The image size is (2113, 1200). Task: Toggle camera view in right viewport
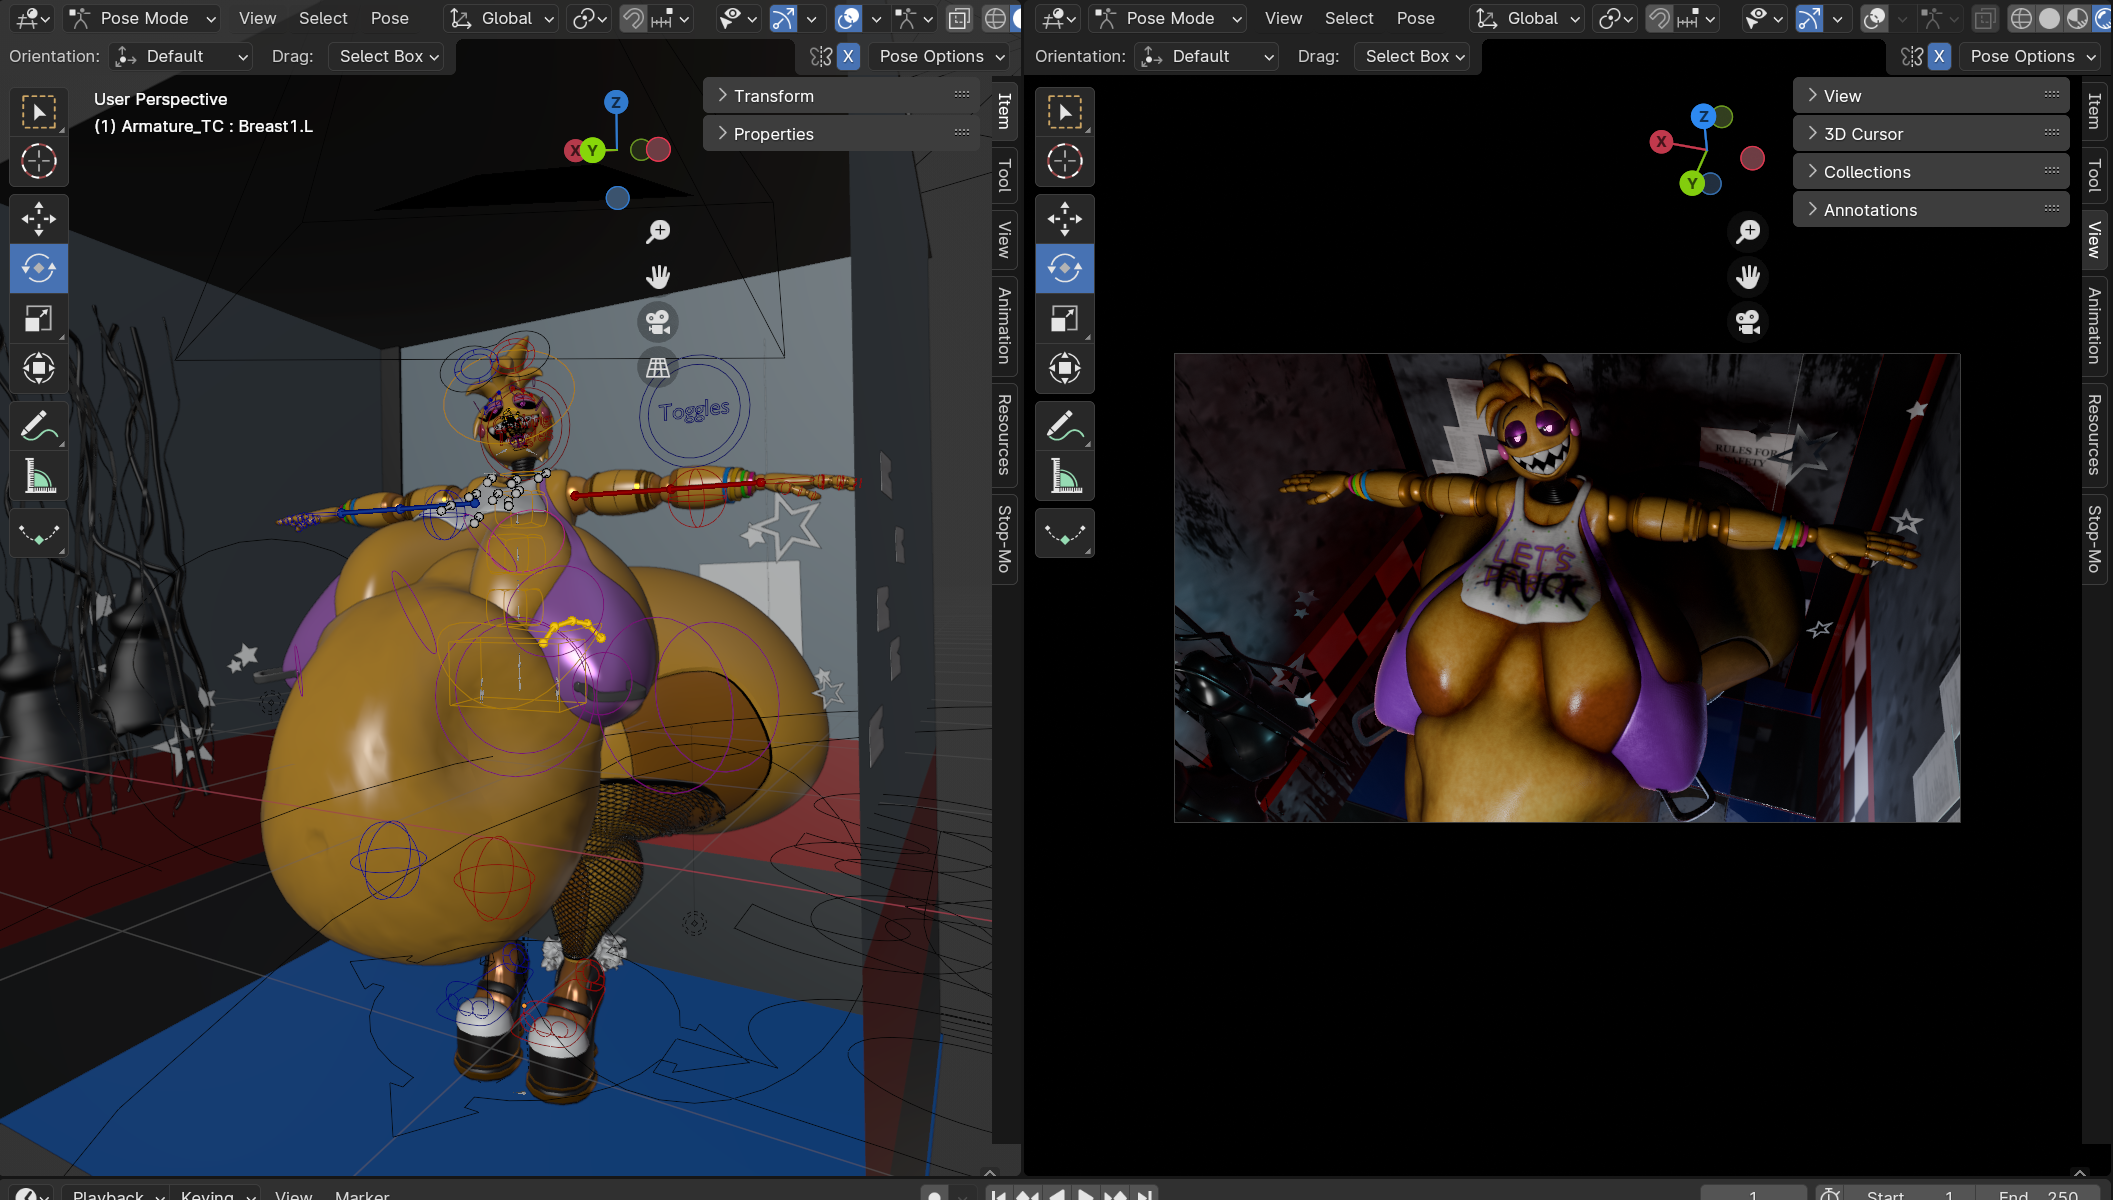(1748, 322)
